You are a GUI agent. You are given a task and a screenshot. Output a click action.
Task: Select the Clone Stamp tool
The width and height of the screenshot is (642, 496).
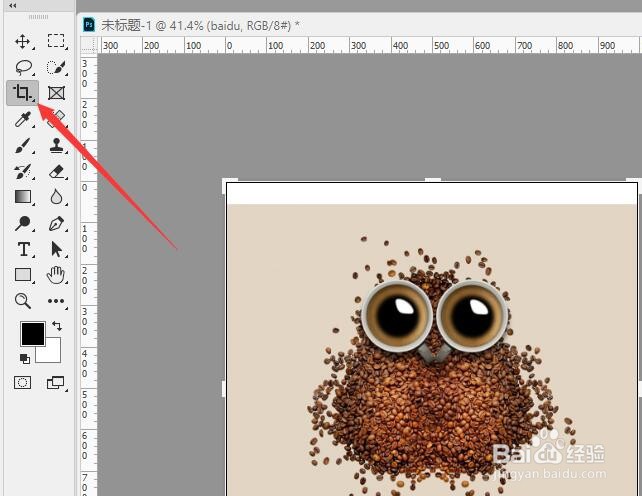57,145
